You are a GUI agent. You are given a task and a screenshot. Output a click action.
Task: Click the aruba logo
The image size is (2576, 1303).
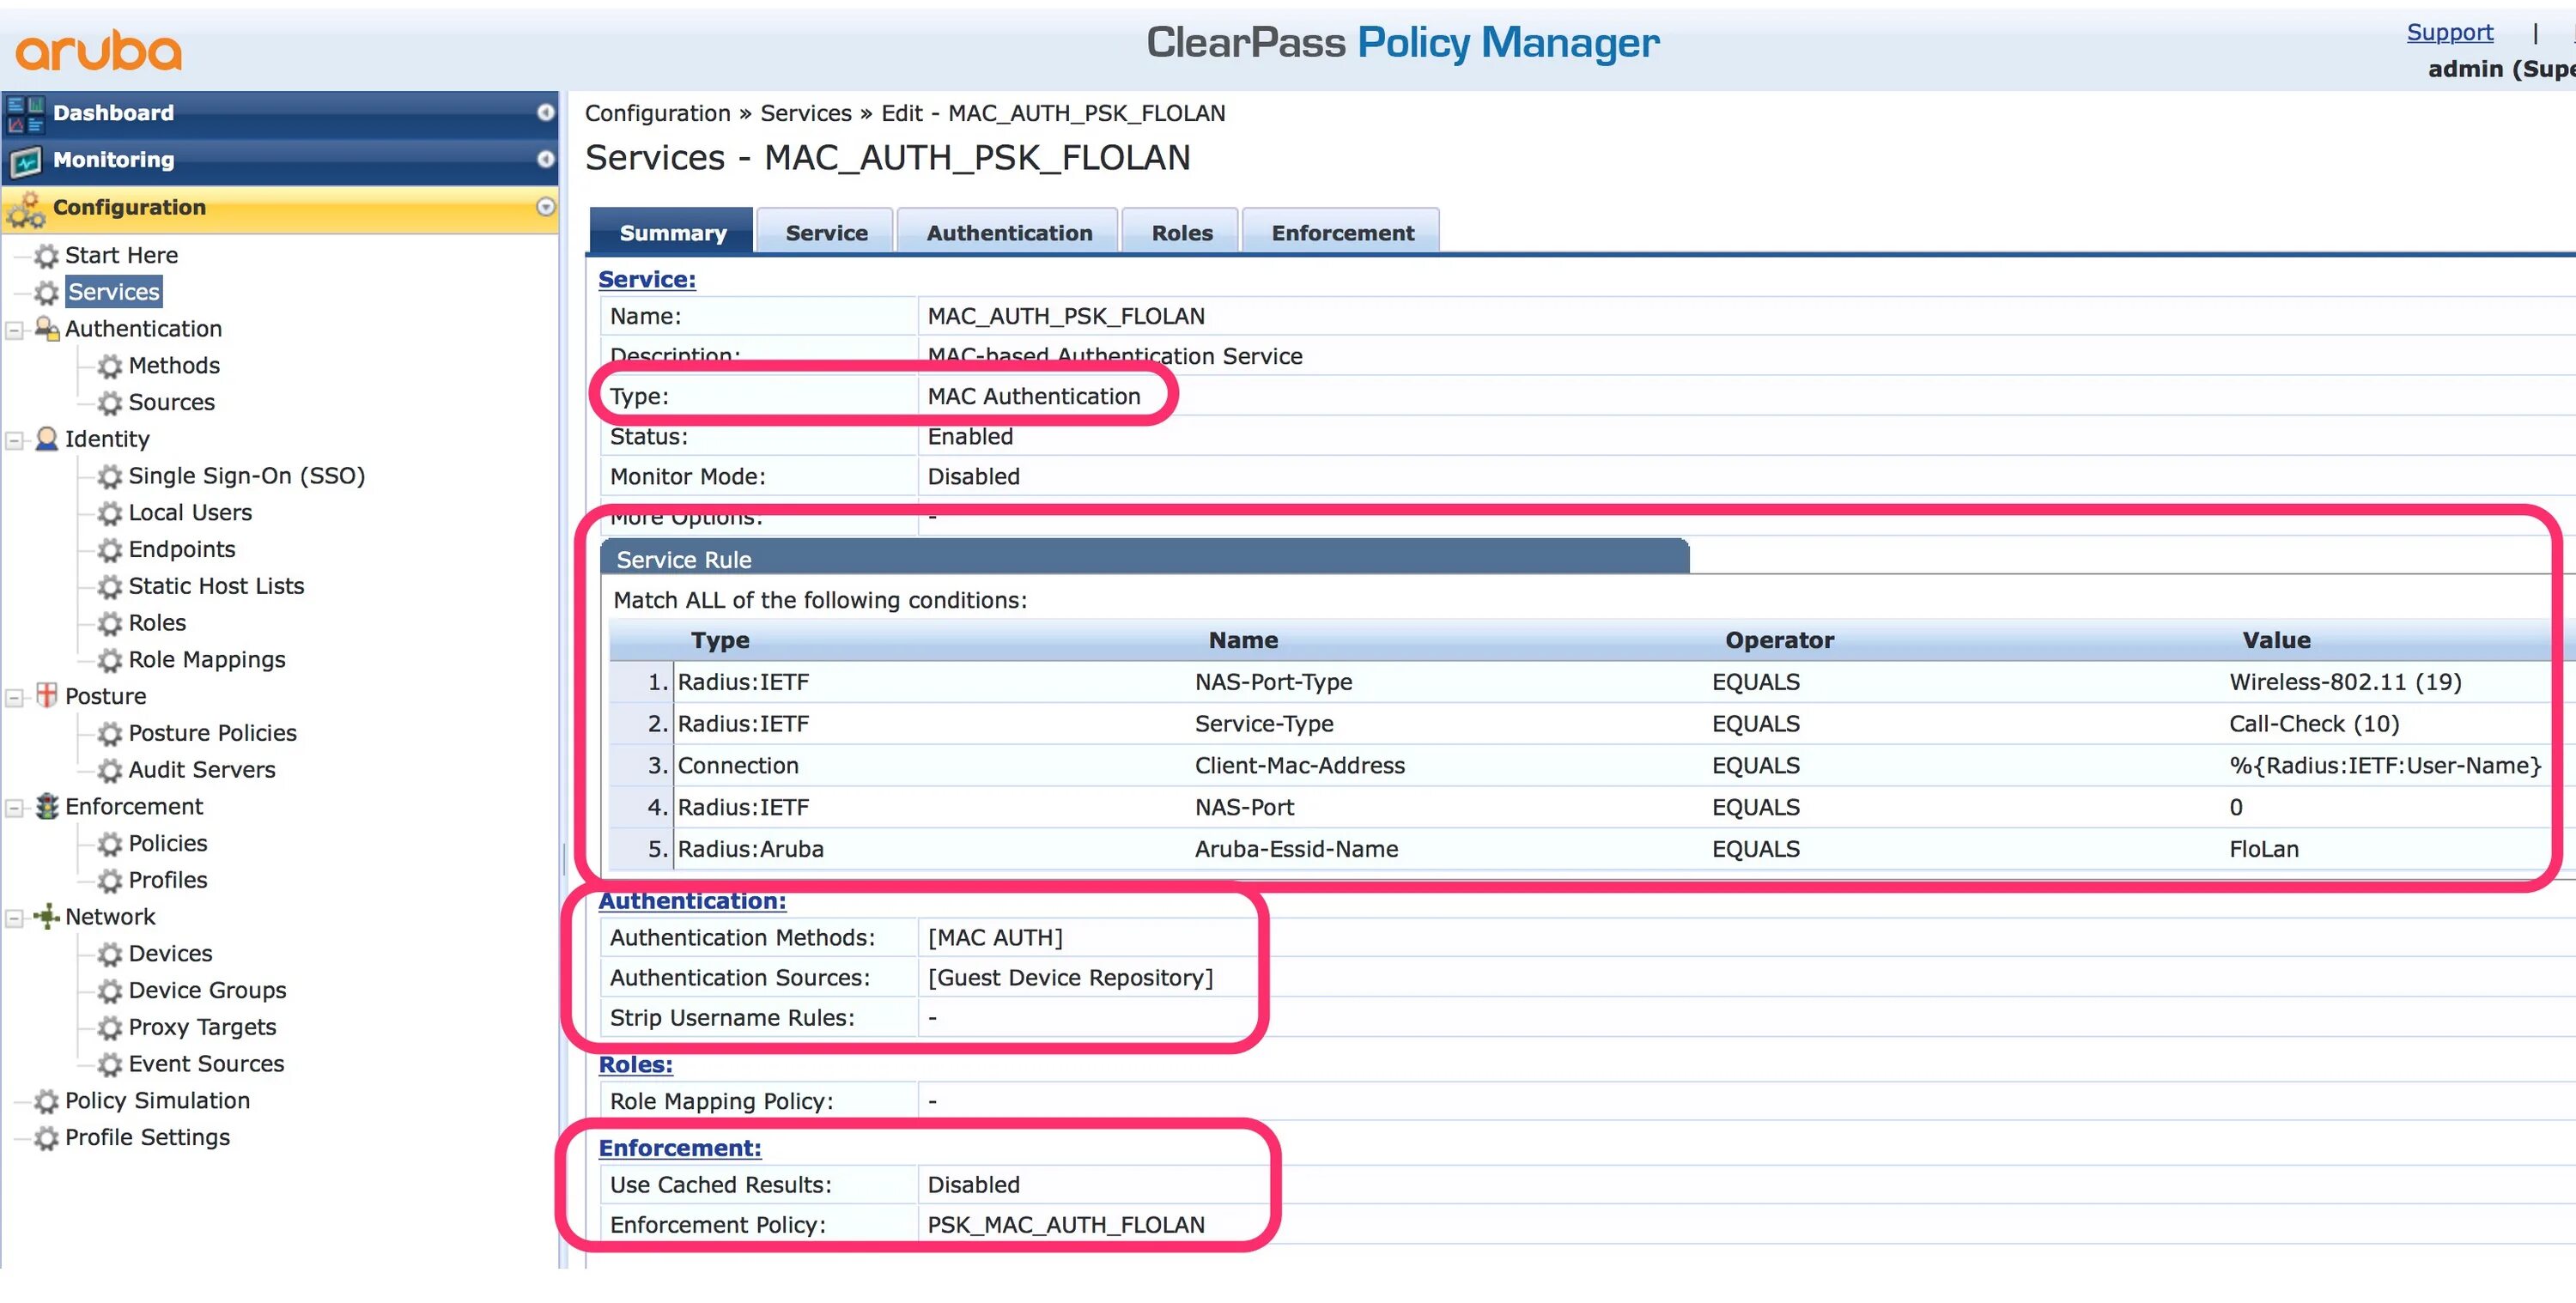coord(98,50)
